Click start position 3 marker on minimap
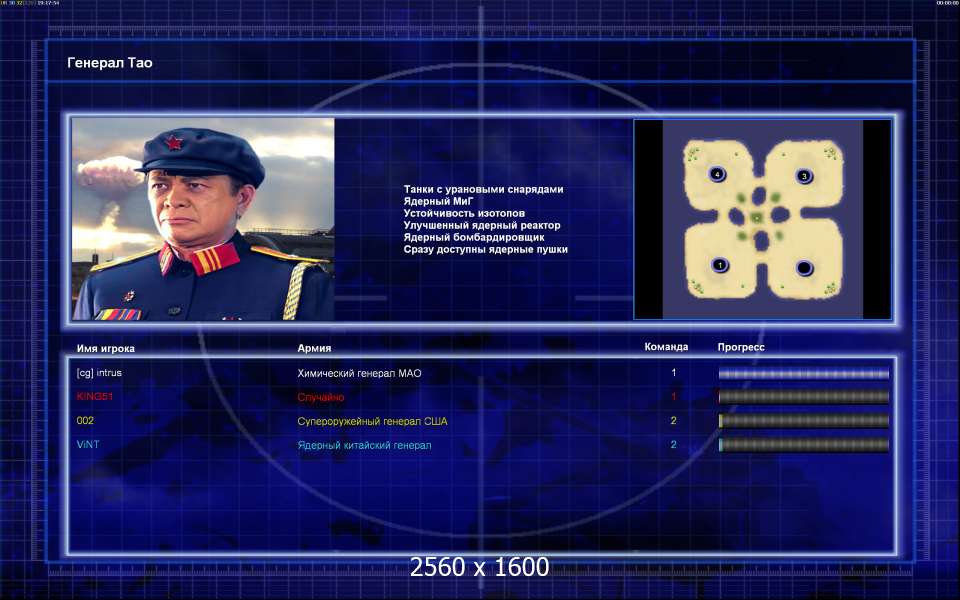Viewport: 960px width, 600px height. (x=804, y=176)
